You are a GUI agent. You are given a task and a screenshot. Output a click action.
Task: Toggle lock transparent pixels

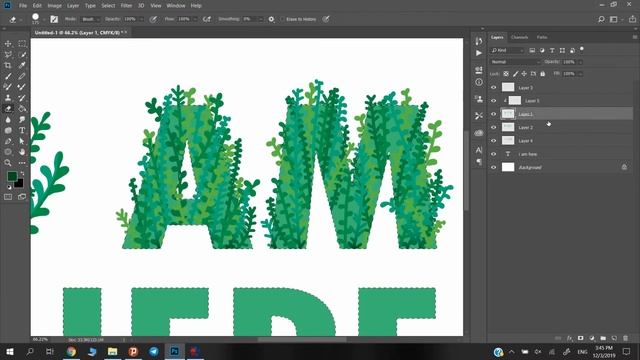(x=506, y=74)
